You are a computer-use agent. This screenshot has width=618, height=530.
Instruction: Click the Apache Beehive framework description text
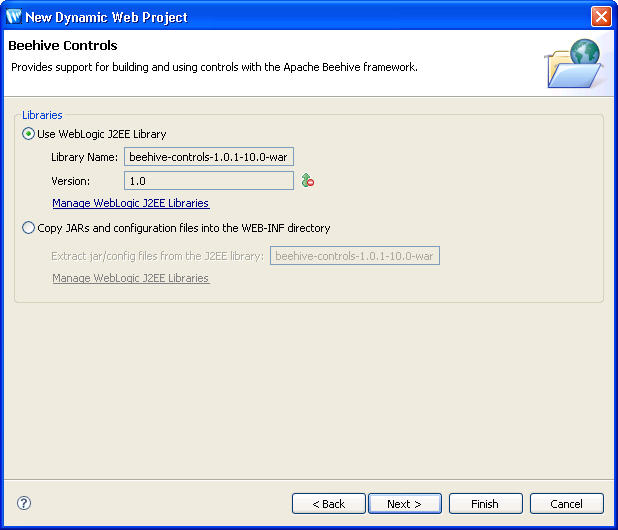214,67
